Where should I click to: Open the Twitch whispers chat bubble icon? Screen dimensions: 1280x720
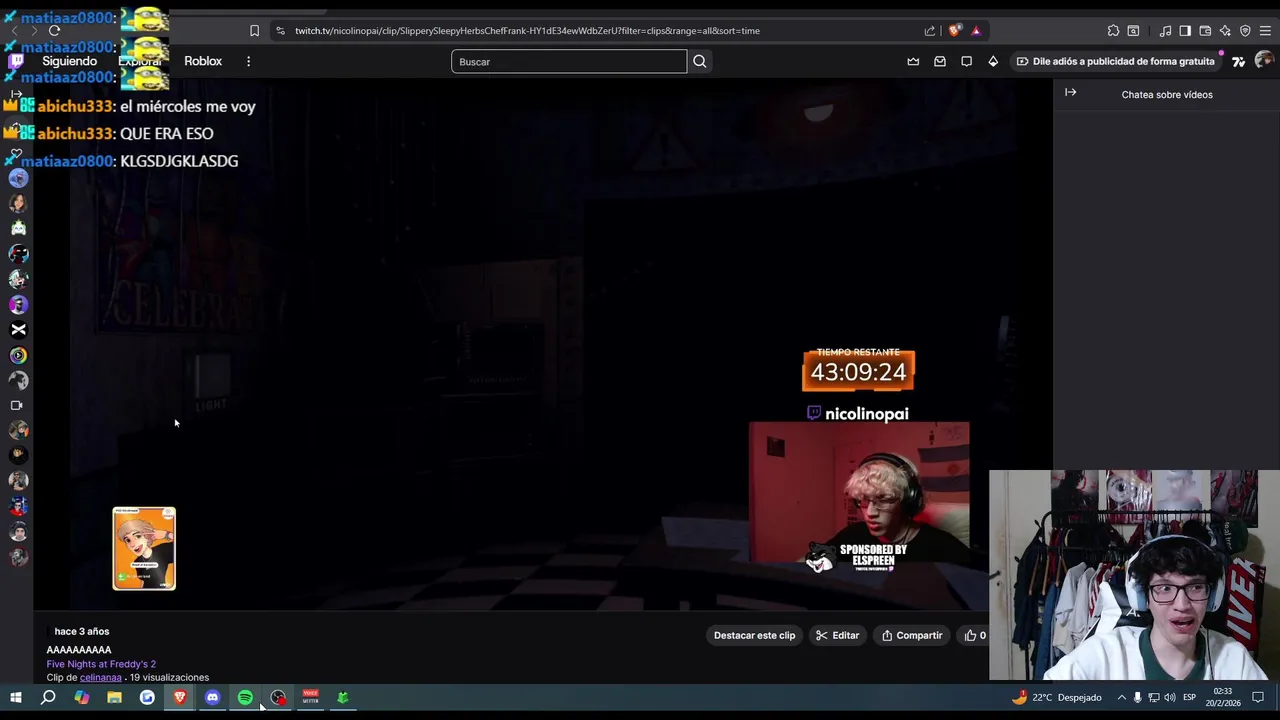[966, 61]
